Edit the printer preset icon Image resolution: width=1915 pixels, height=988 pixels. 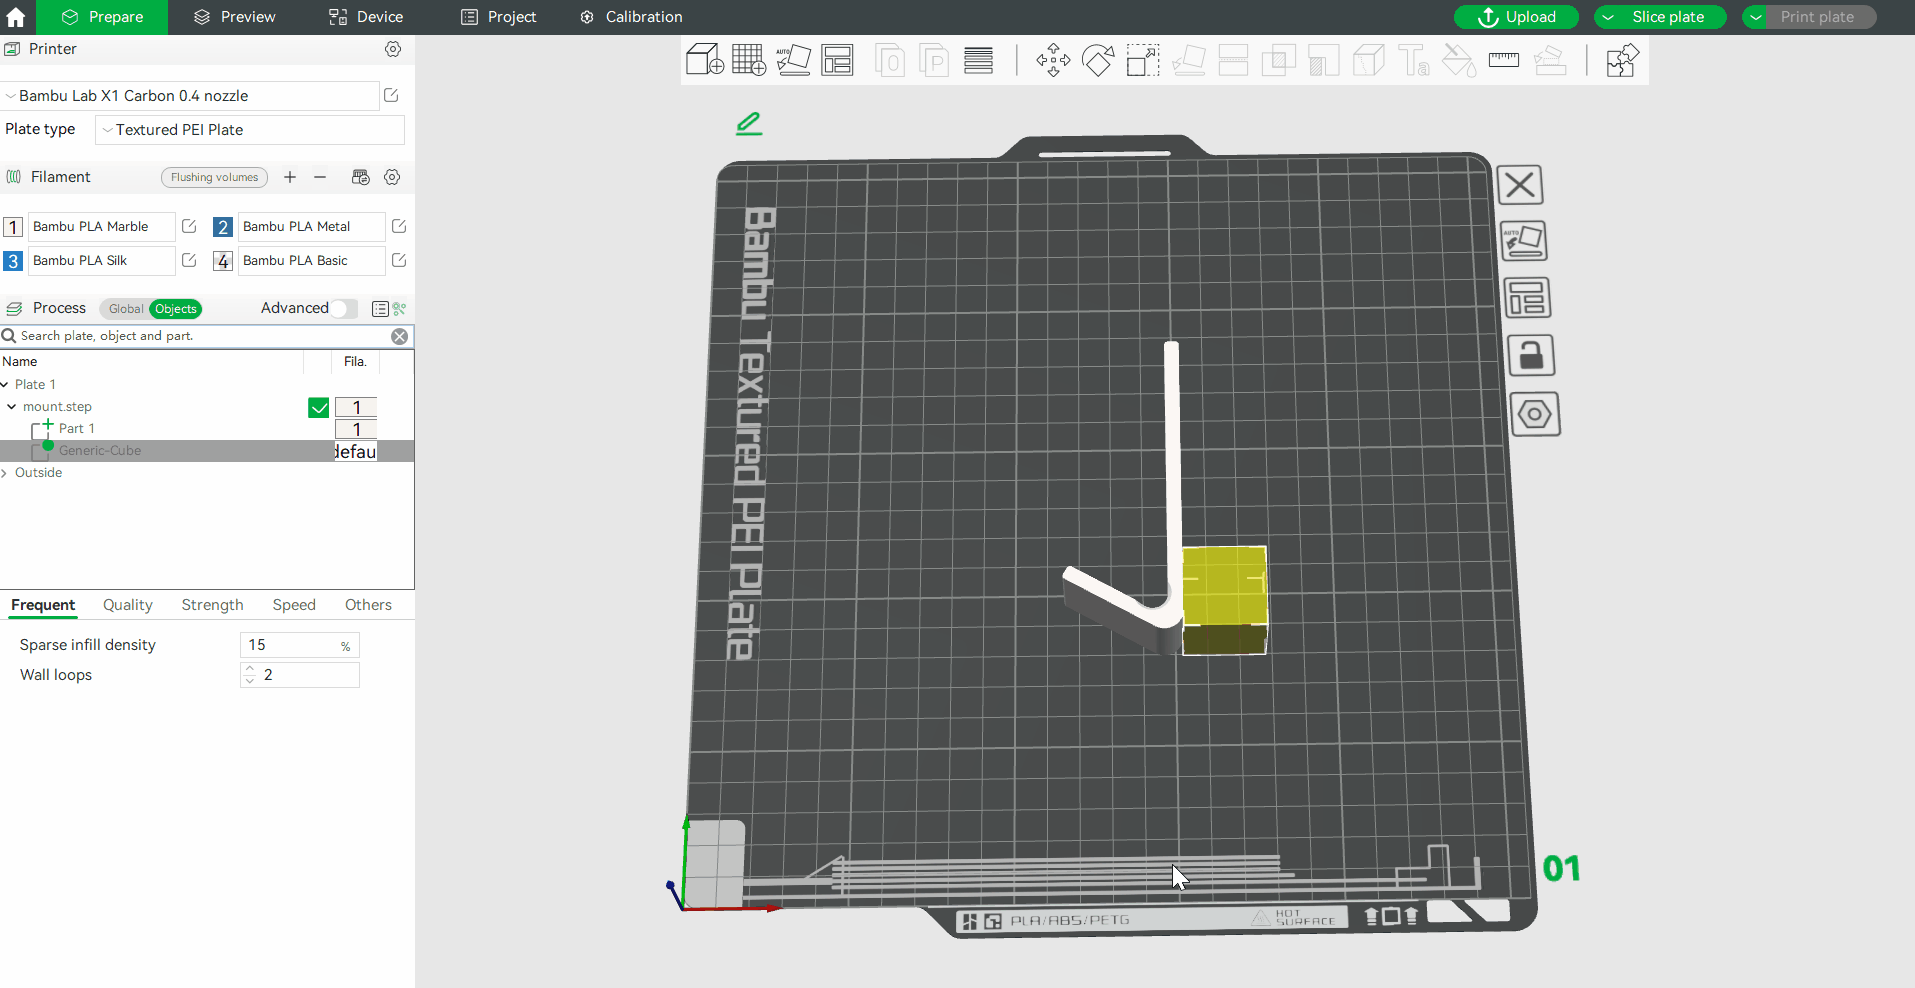391,95
